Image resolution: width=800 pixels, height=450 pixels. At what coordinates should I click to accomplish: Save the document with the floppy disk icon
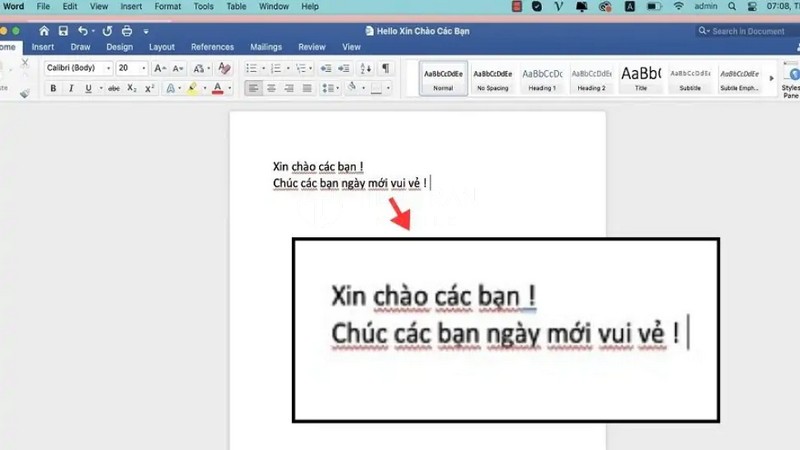(63, 31)
